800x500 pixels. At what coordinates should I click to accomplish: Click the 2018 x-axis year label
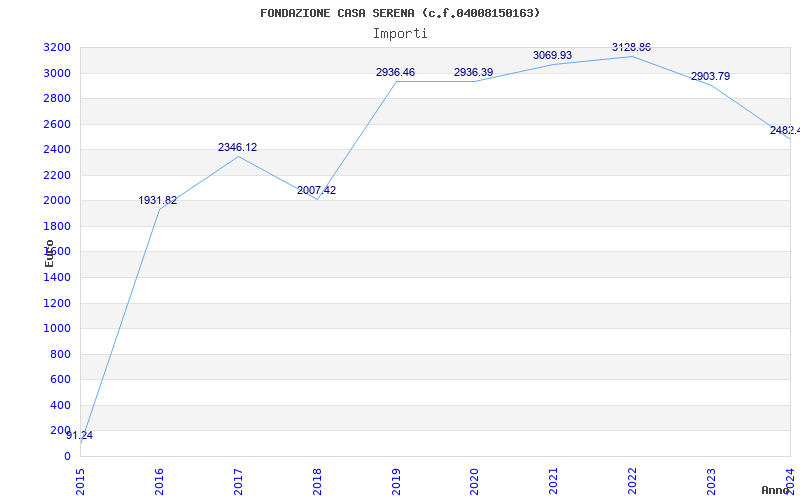click(317, 481)
